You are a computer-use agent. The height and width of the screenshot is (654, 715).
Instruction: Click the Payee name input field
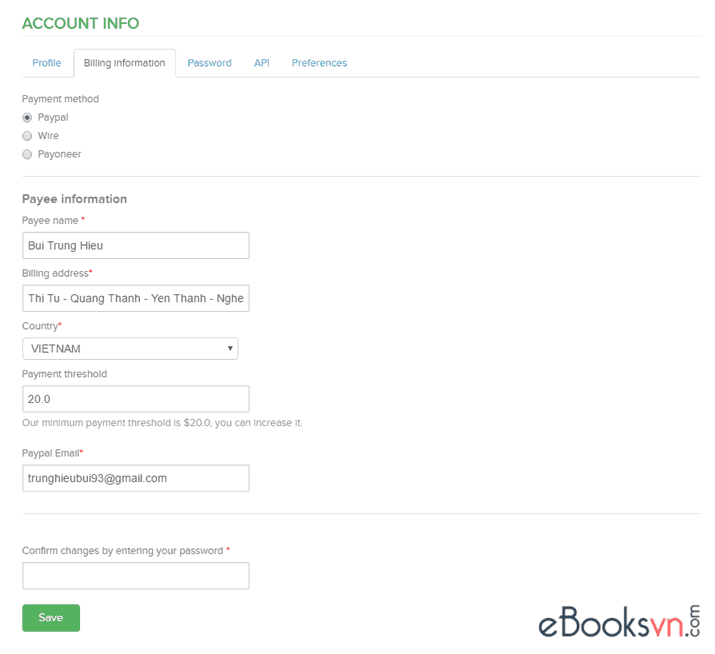click(x=135, y=245)
